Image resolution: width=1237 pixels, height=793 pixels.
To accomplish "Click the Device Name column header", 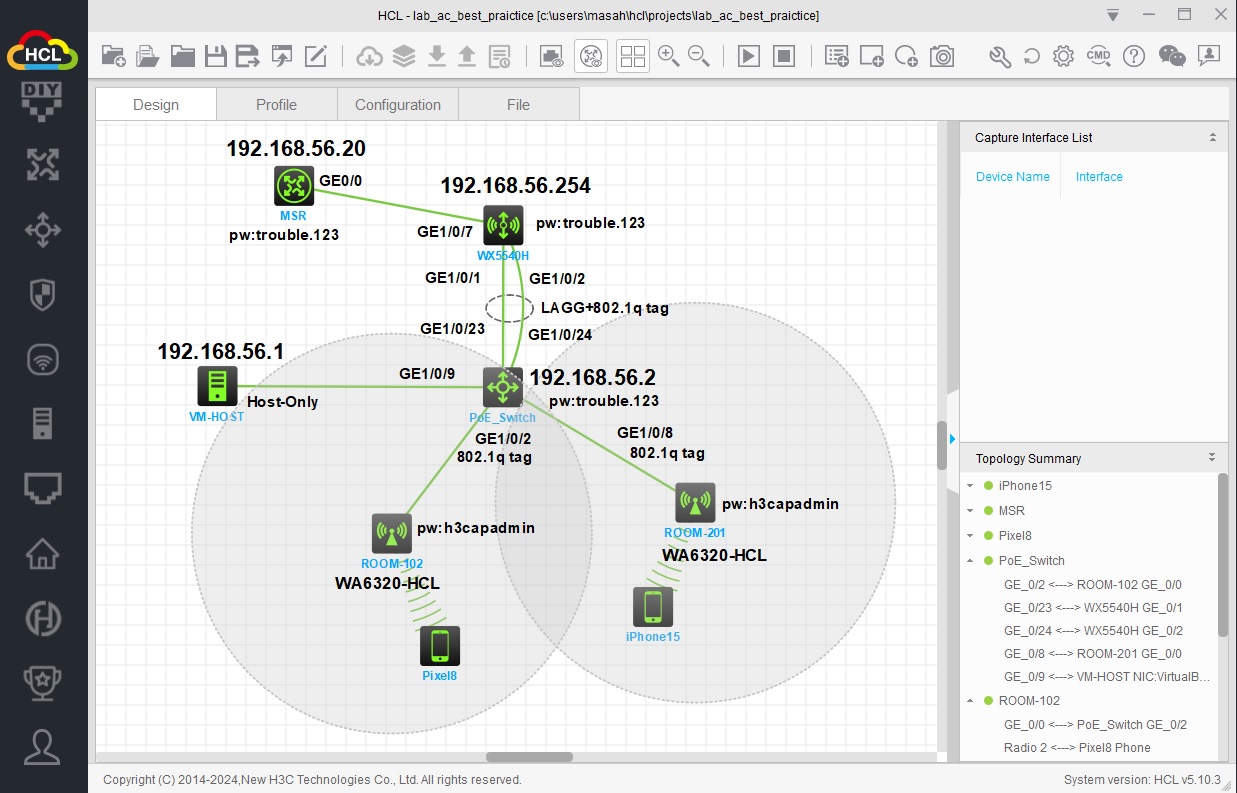I will coord(1013,177).
